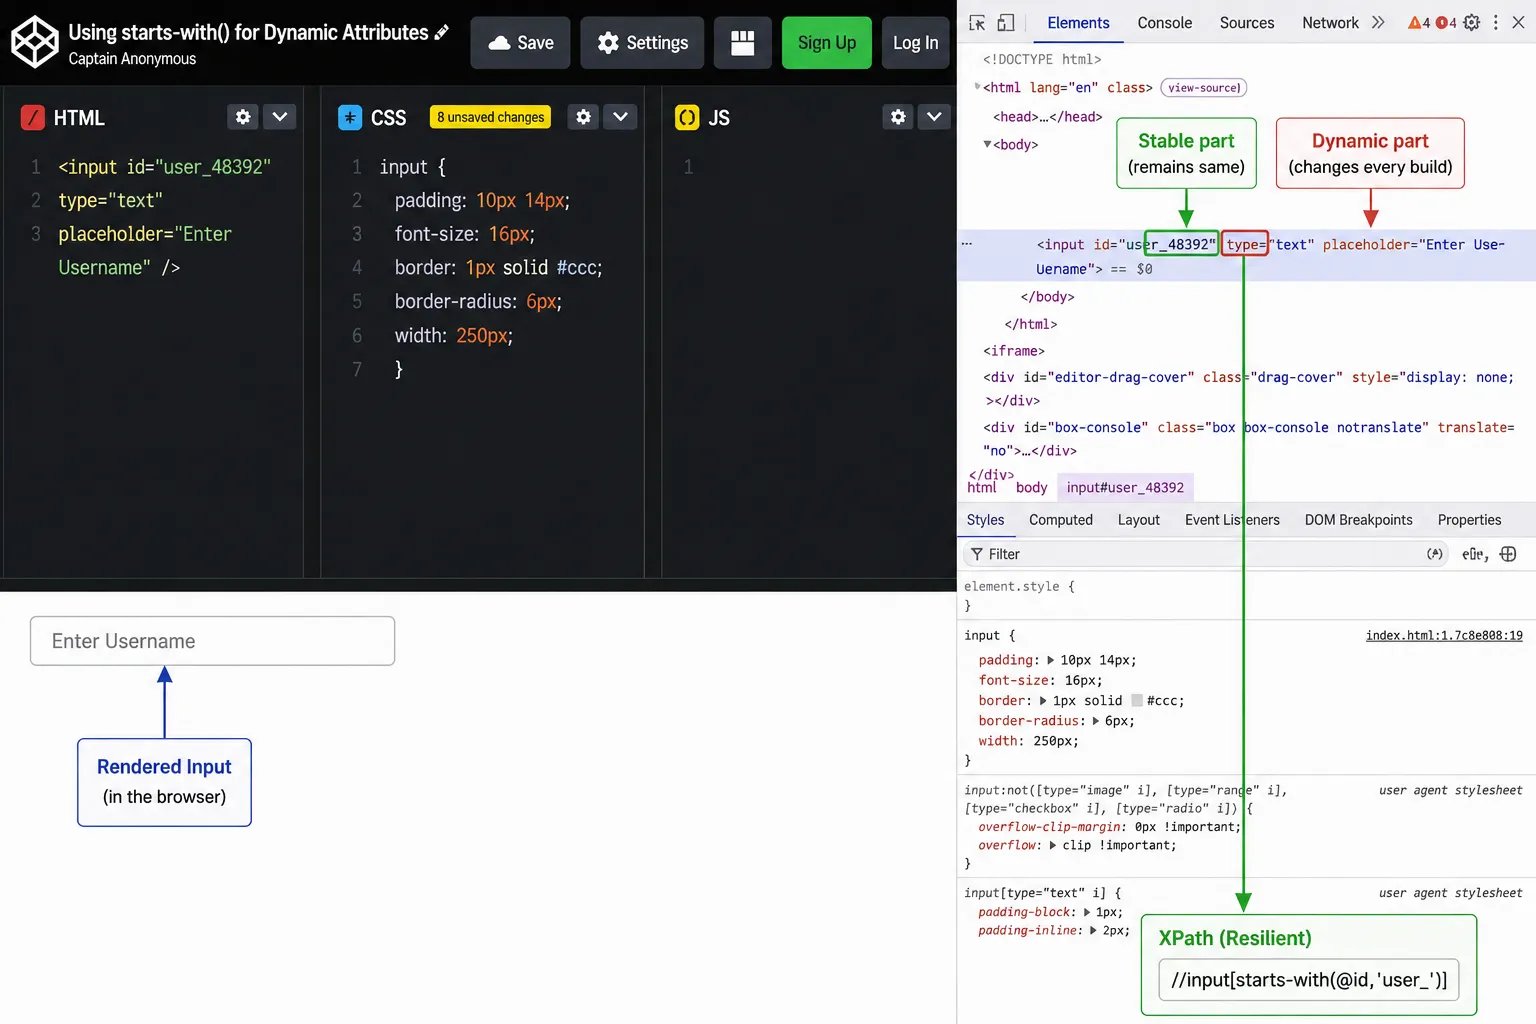Collapse the body node arrow
Image resolution: width=1536 pixels, height=1024 pixels.
coord(987,144)
